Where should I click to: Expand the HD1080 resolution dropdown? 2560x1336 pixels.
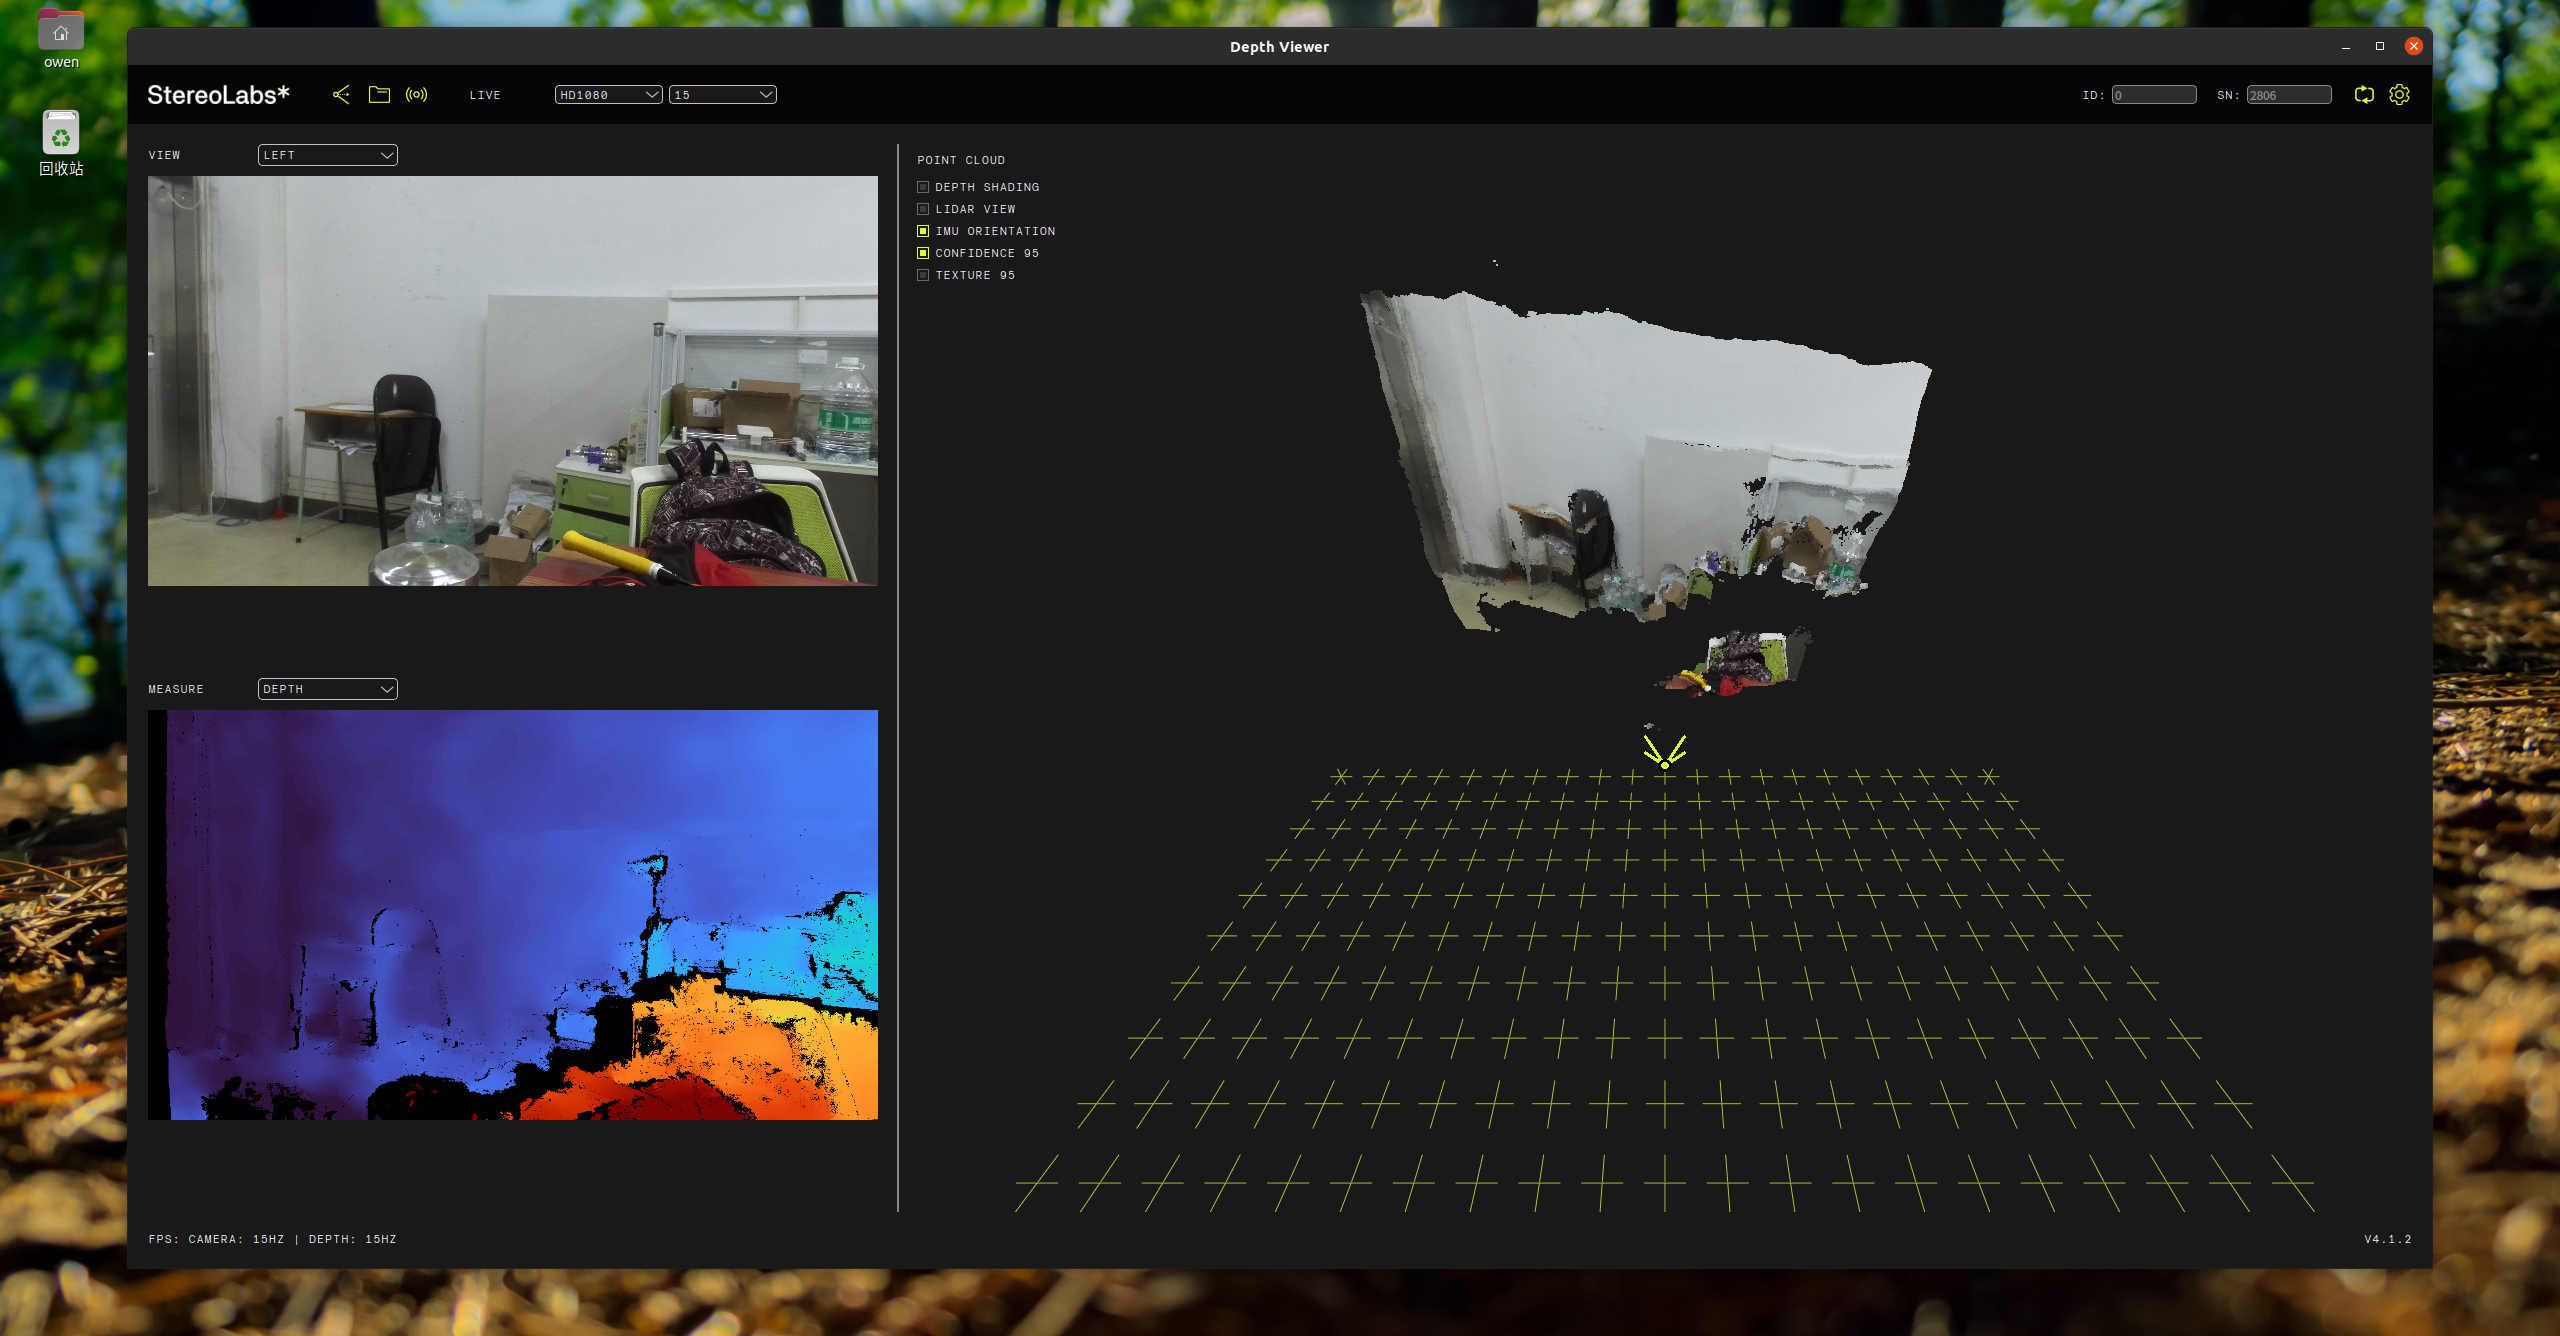pyautogui.click(x=608, y=95)
